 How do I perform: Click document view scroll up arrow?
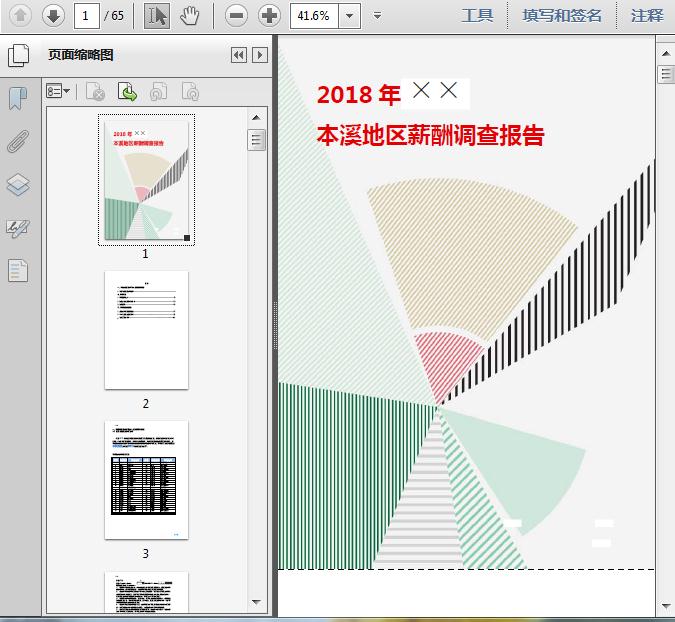pyautogui.click(x=666, y=53)
